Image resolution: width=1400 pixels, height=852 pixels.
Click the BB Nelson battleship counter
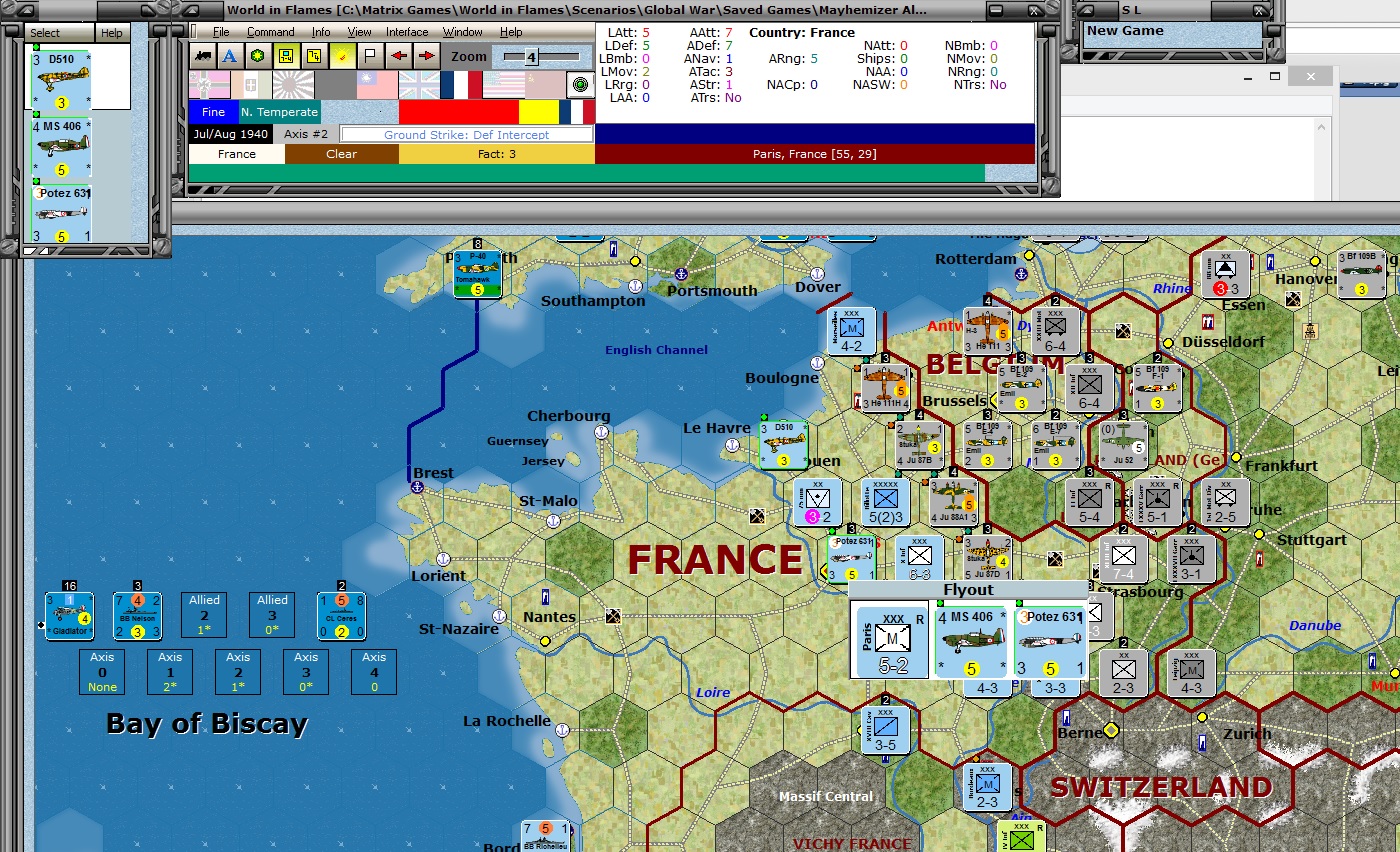click(x=138, y=617)
